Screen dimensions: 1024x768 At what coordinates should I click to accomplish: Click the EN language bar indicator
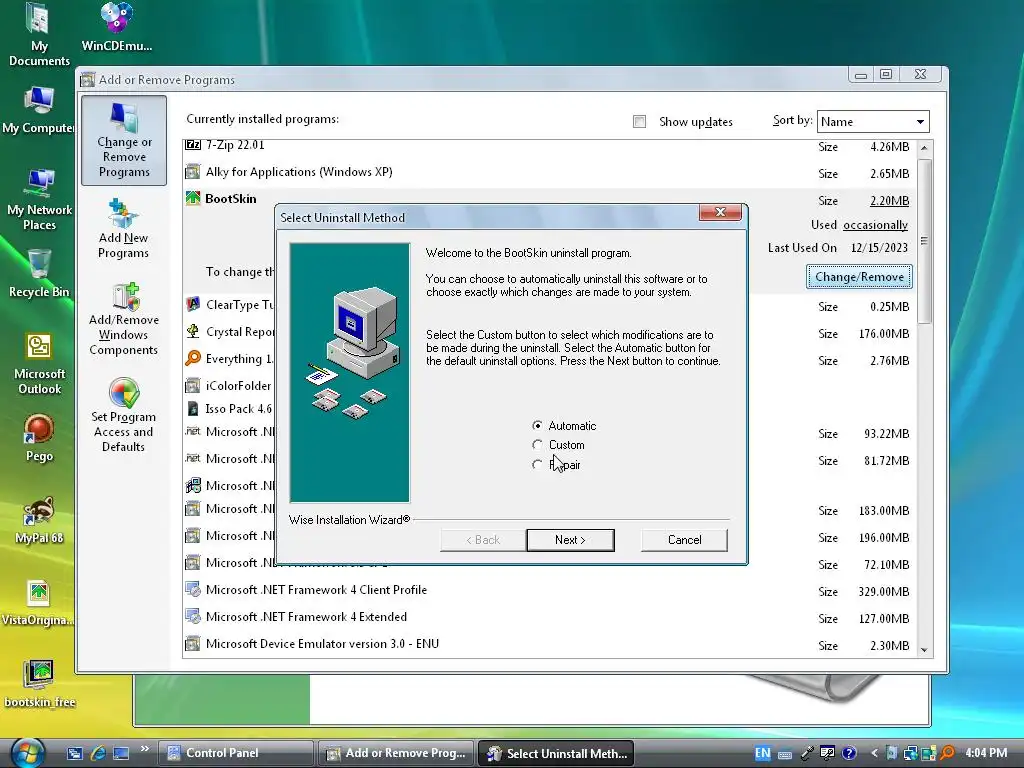point(762,753)
